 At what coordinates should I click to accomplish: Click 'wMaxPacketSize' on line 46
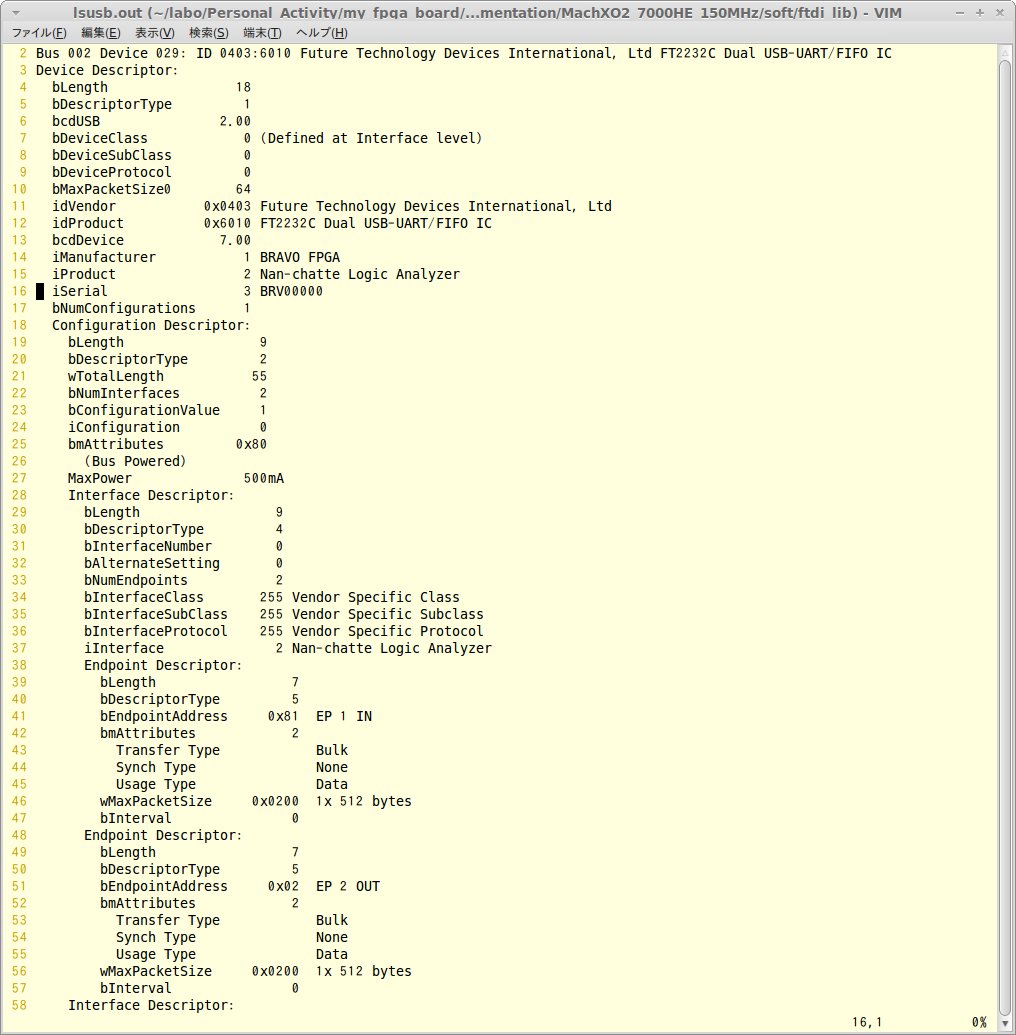click(x=156, y=801)
